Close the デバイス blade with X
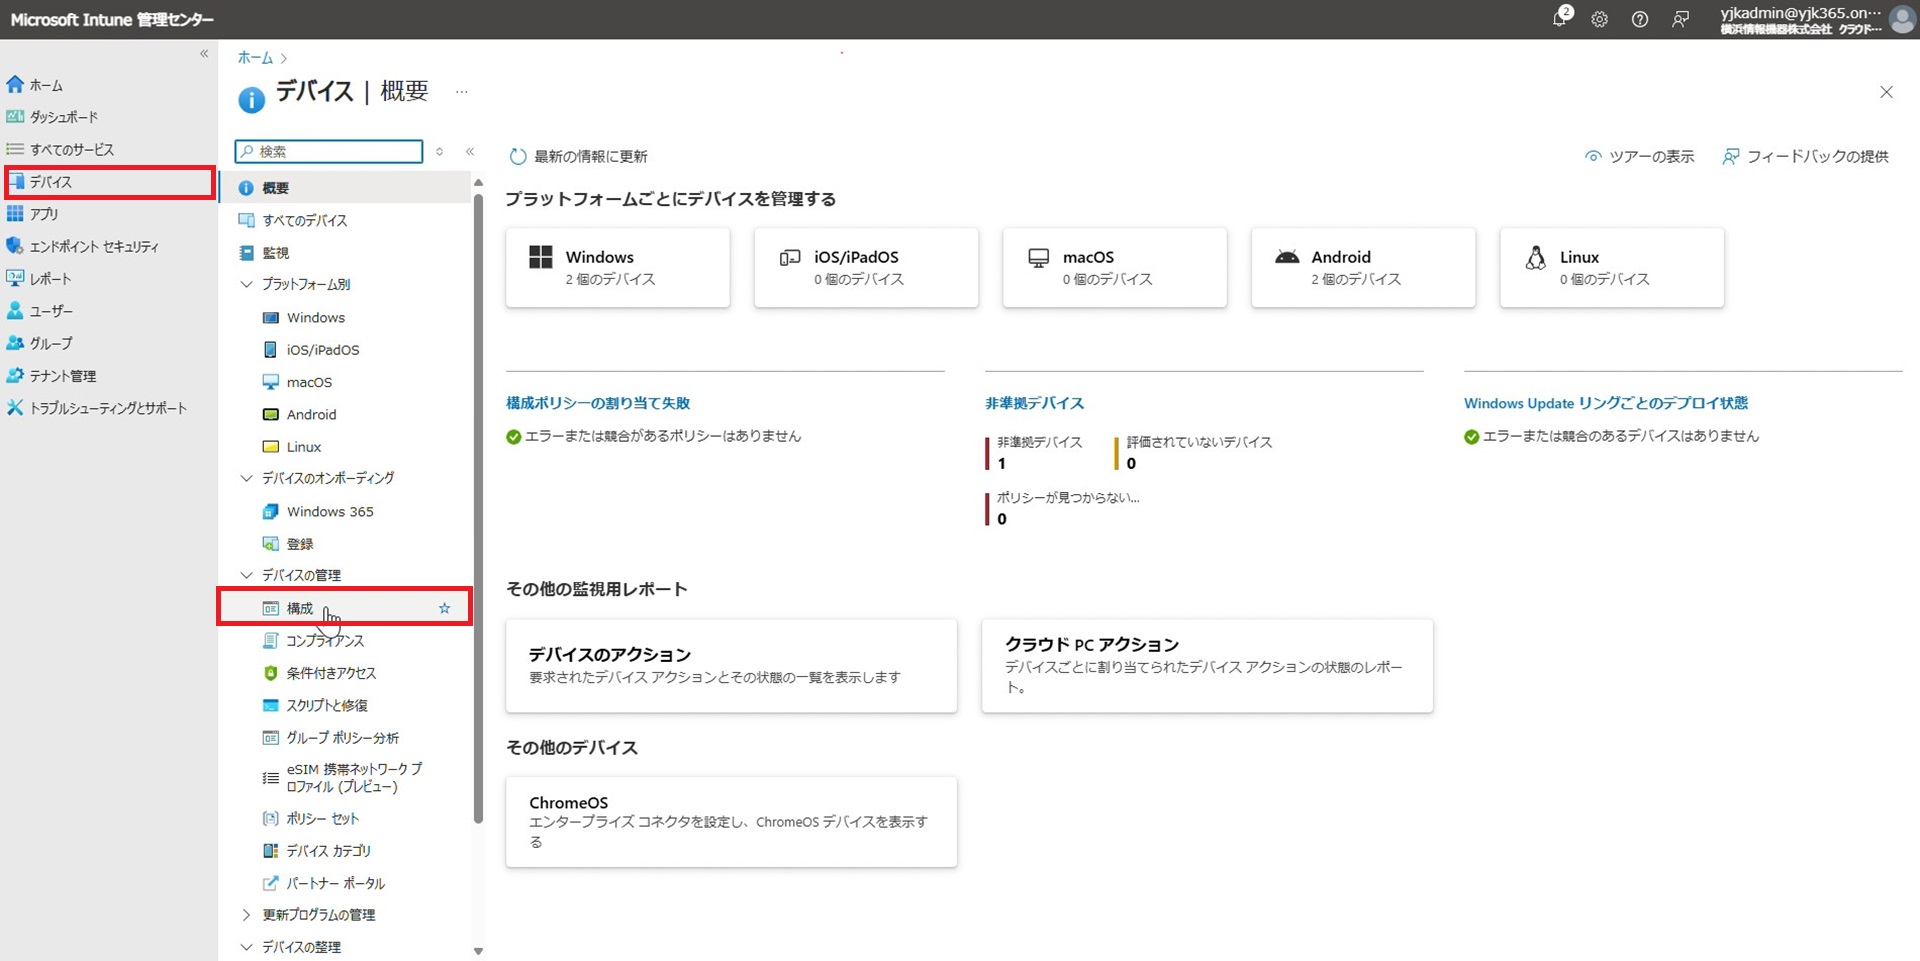This screenshot has width=1920, height=961. click(1886, 92)
